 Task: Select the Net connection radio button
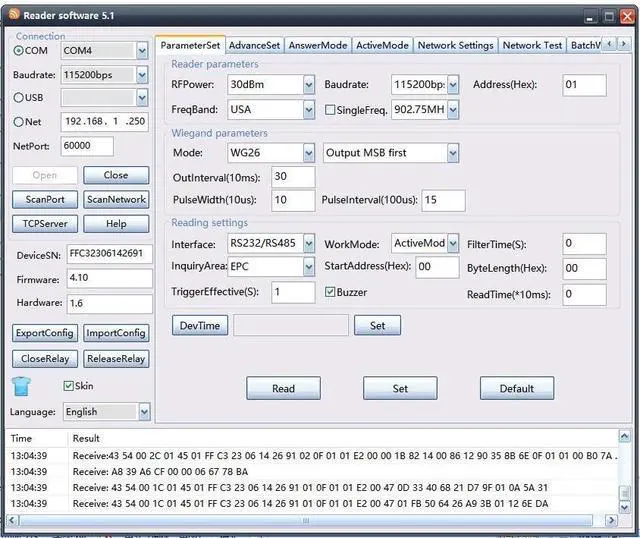coord(19,121)
